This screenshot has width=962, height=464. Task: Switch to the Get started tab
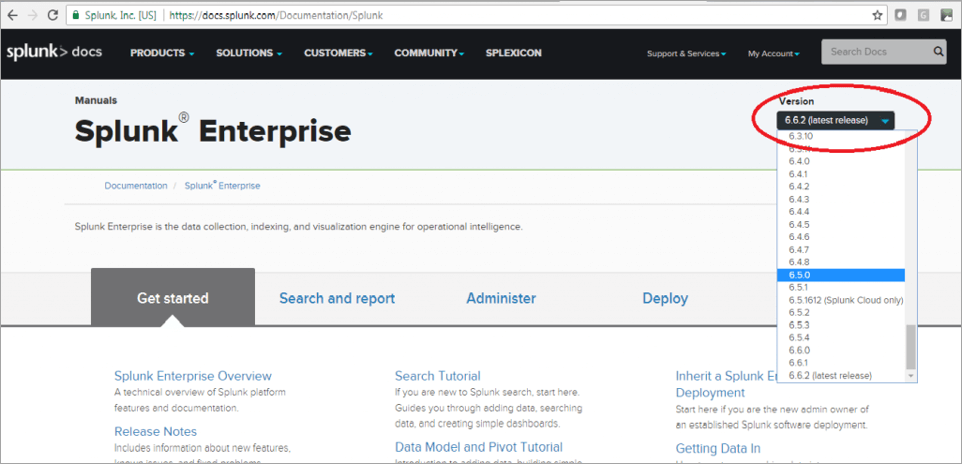coord(172,298)
